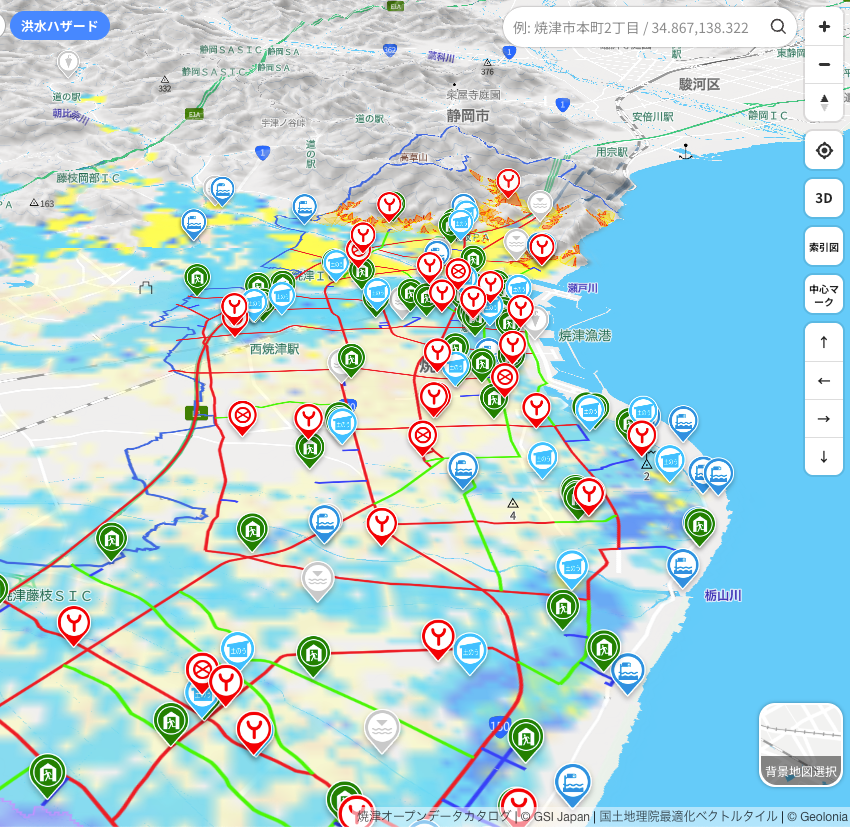Open the 索引図 index map panel
Image resolution: width=850 pixels, height=827 pixels.
tap(823, 246)
